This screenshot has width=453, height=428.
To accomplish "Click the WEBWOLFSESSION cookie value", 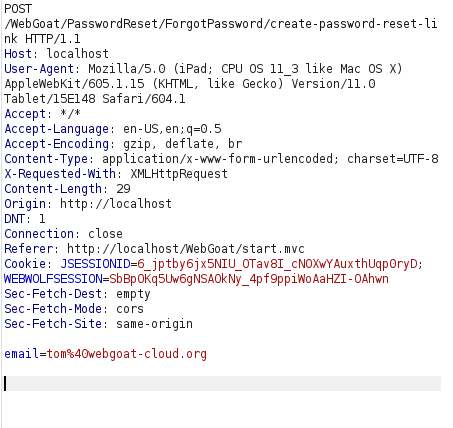I will pos(249,279).
